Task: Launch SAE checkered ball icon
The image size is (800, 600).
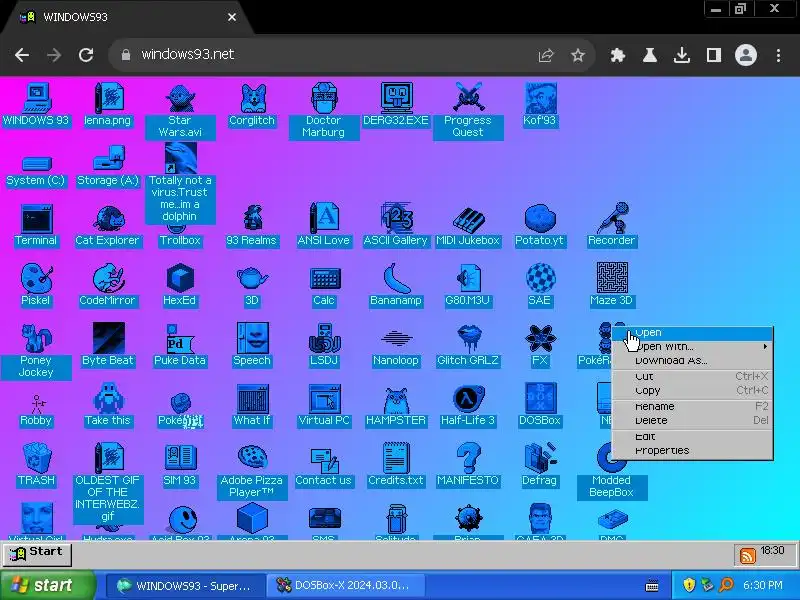Action: click(x=540, y=279)
